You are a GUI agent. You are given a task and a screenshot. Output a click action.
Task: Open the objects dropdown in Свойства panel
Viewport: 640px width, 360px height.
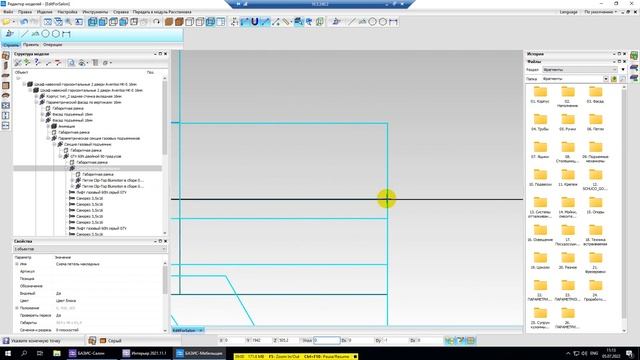[x=89, y=249]
